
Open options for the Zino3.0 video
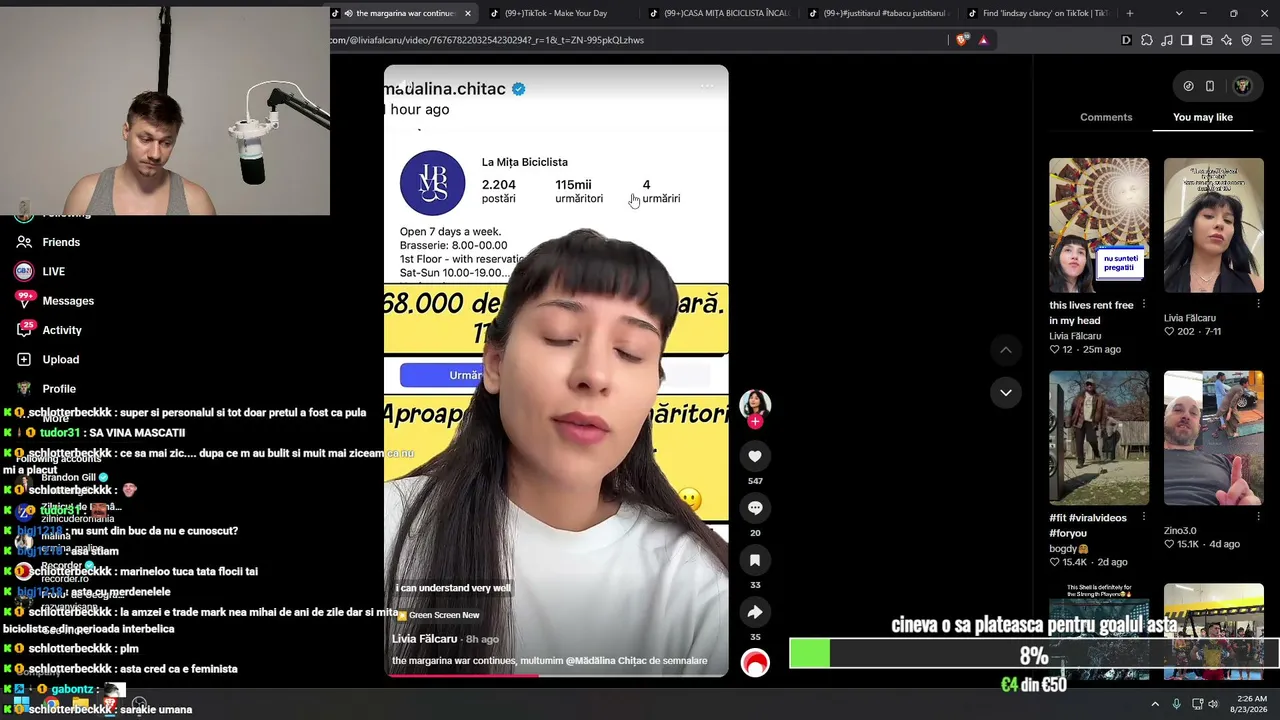[x=1258, y=518]
